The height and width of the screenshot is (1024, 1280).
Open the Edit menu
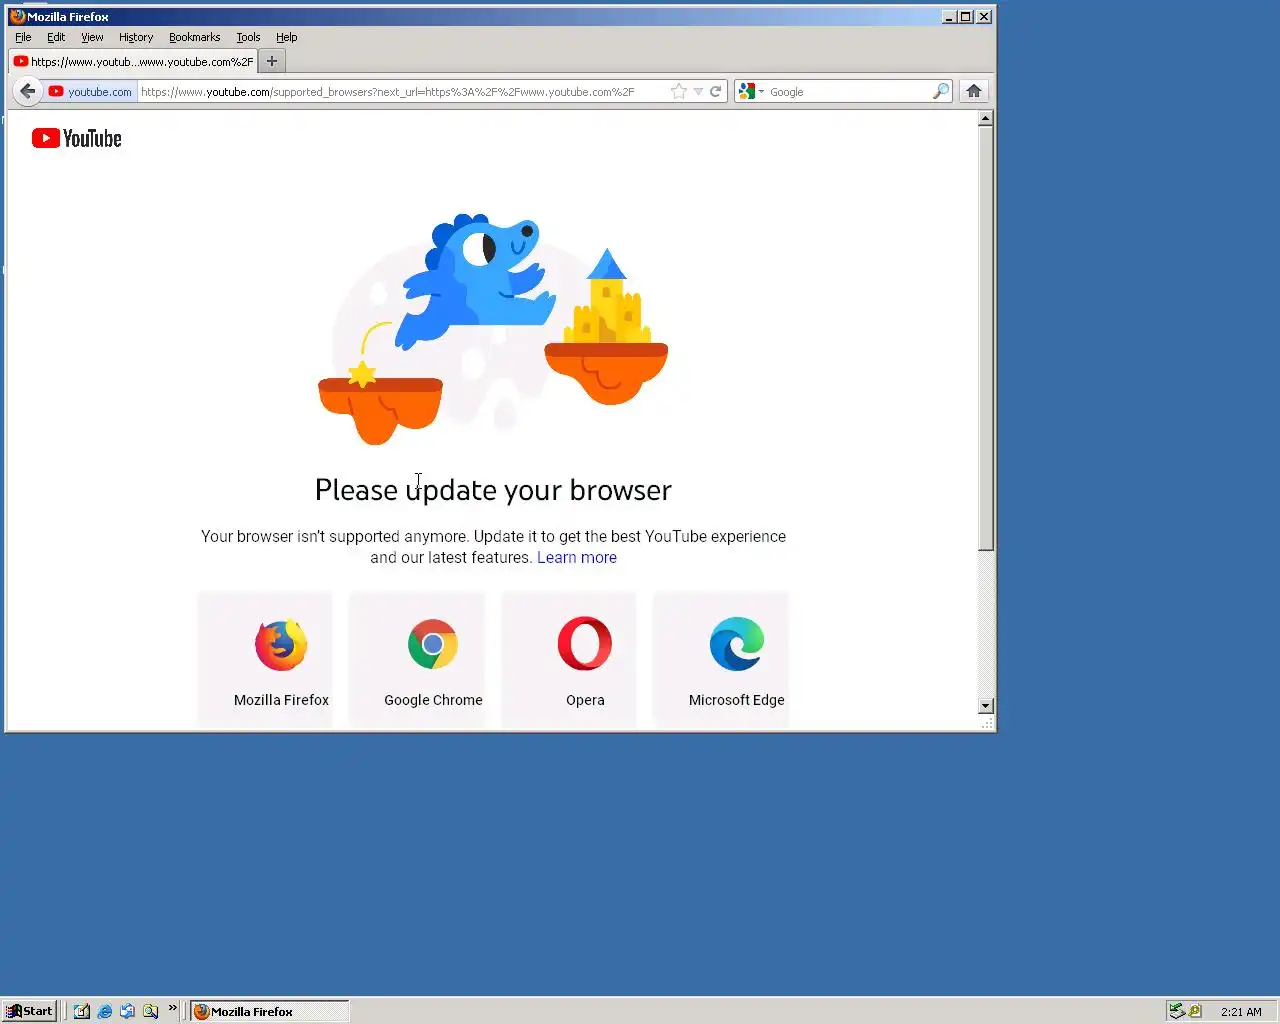[x=56, y=37]
